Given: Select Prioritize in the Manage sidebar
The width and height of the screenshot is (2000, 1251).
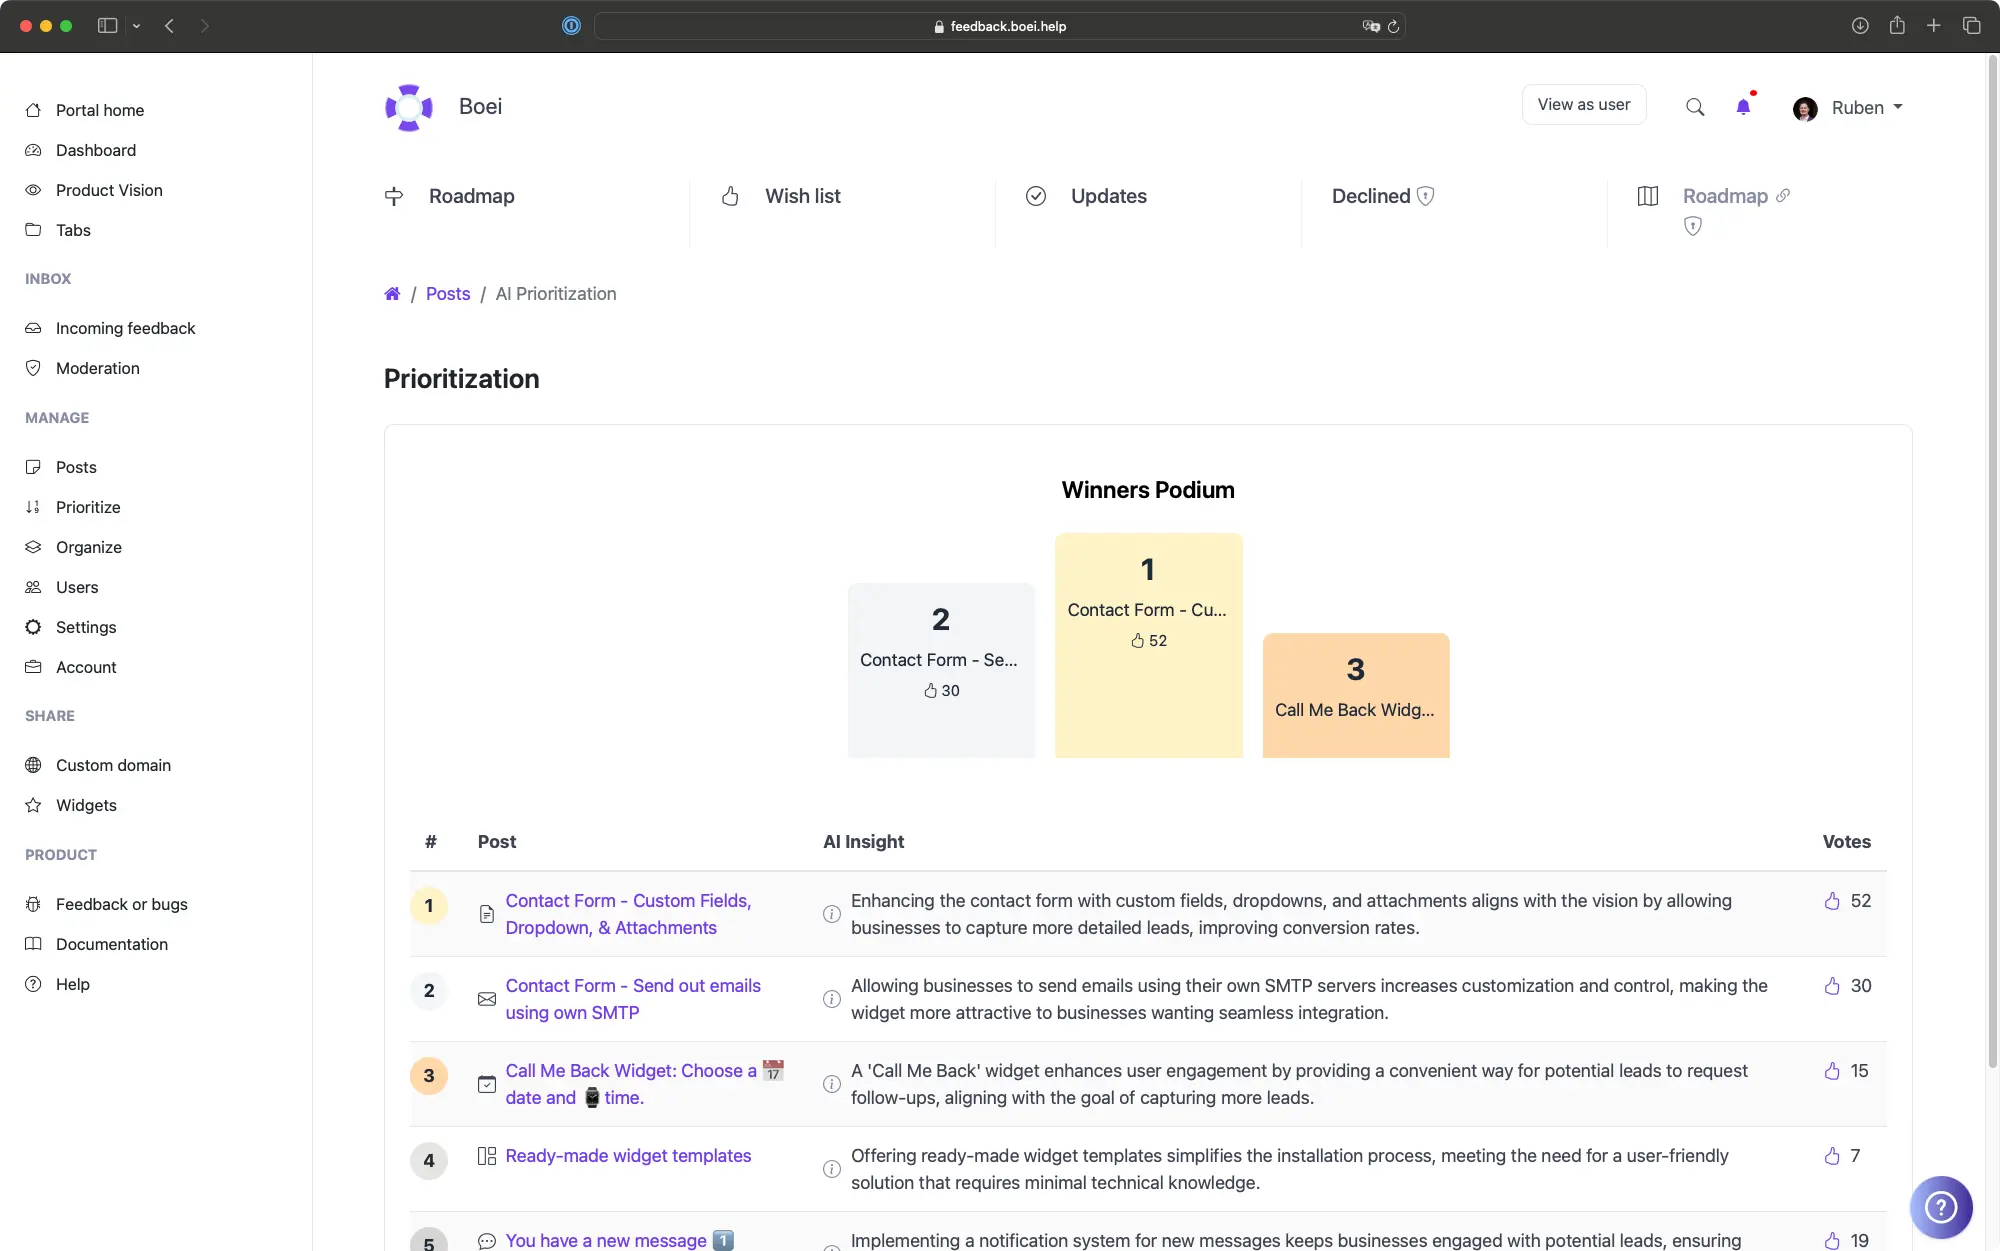Looking at the screenshot, I should pyautogui.click(x=86, y=507).
